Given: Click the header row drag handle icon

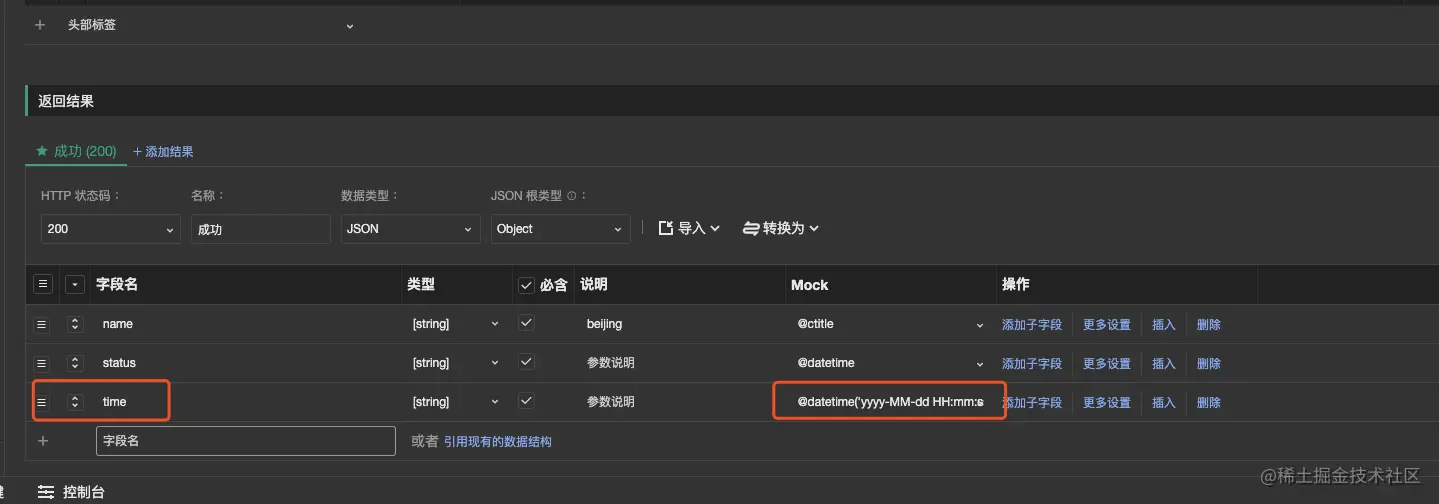Looking at the screenshot, I should (x=43, y=285).
